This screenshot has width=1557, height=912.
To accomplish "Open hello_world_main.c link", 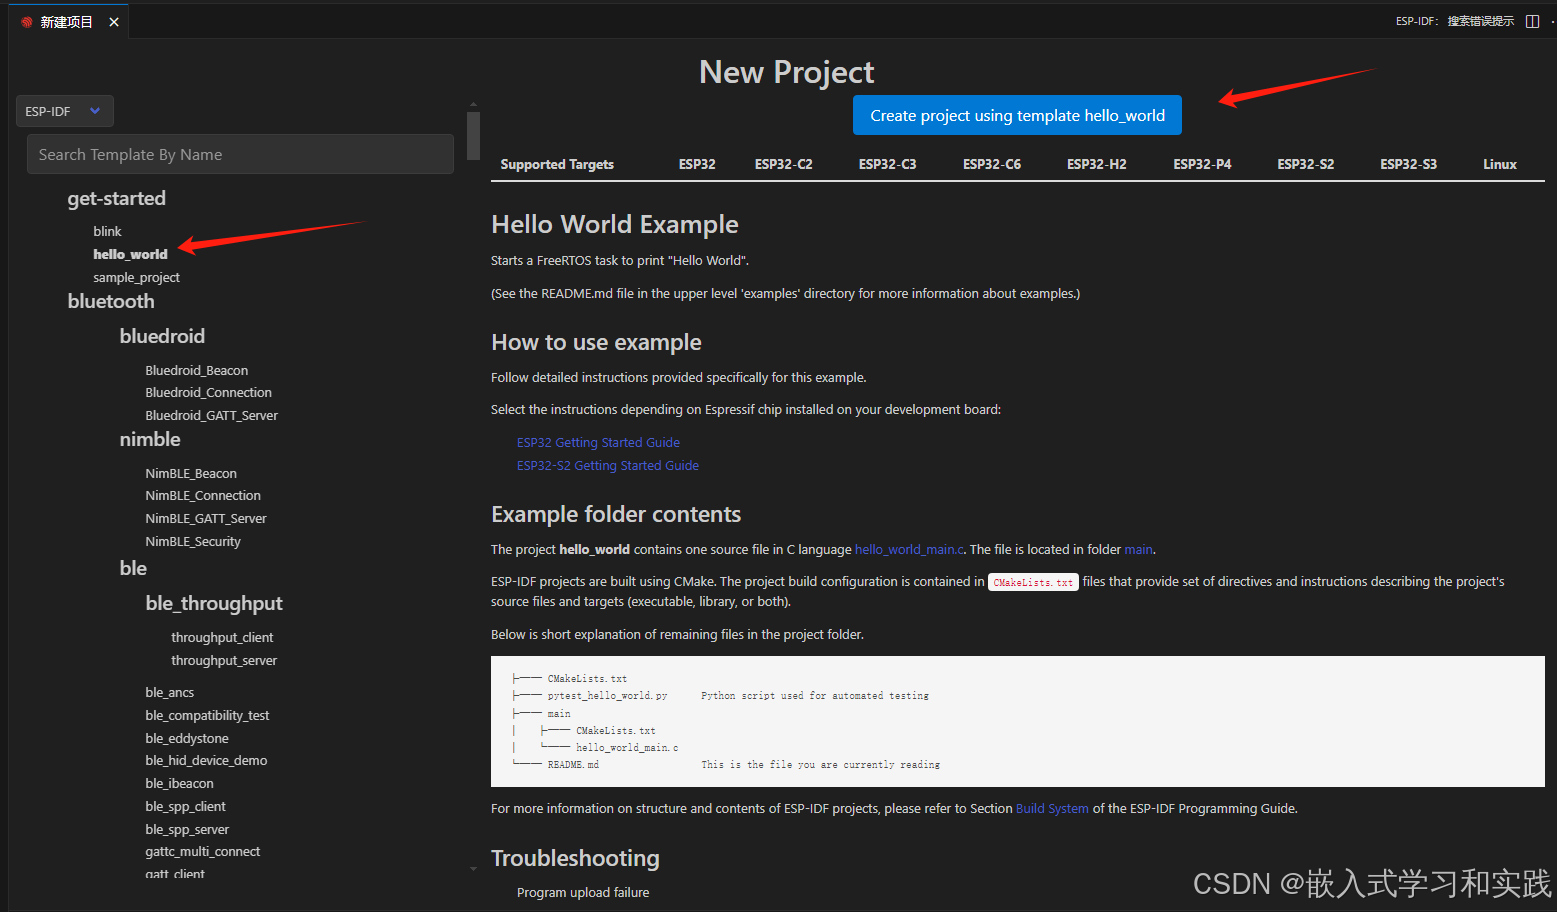I will [x=909, y=549].
